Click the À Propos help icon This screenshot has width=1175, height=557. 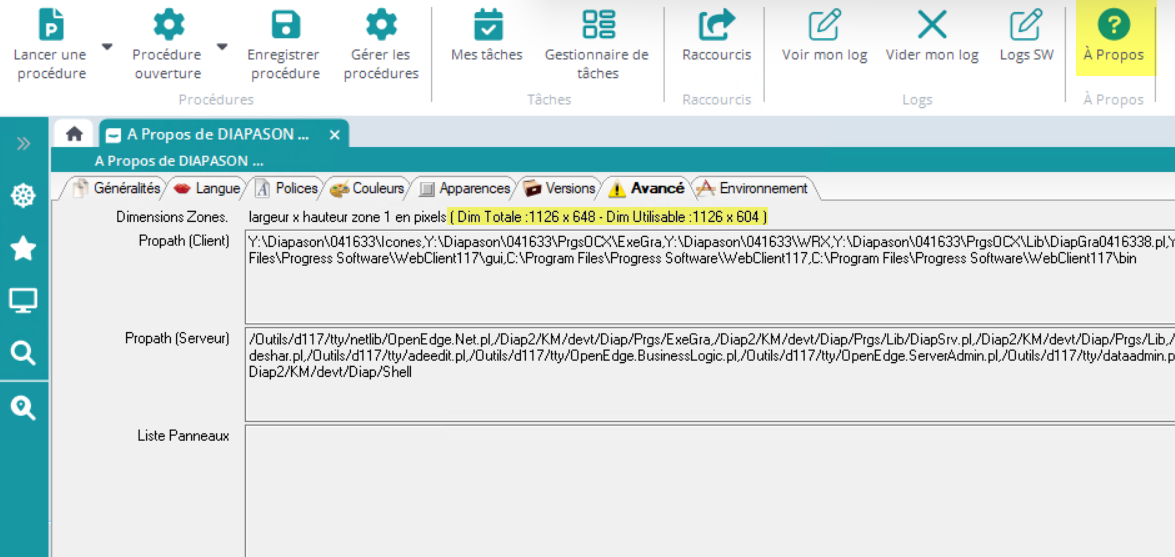pyautogui.click(x=1113, y=25)
